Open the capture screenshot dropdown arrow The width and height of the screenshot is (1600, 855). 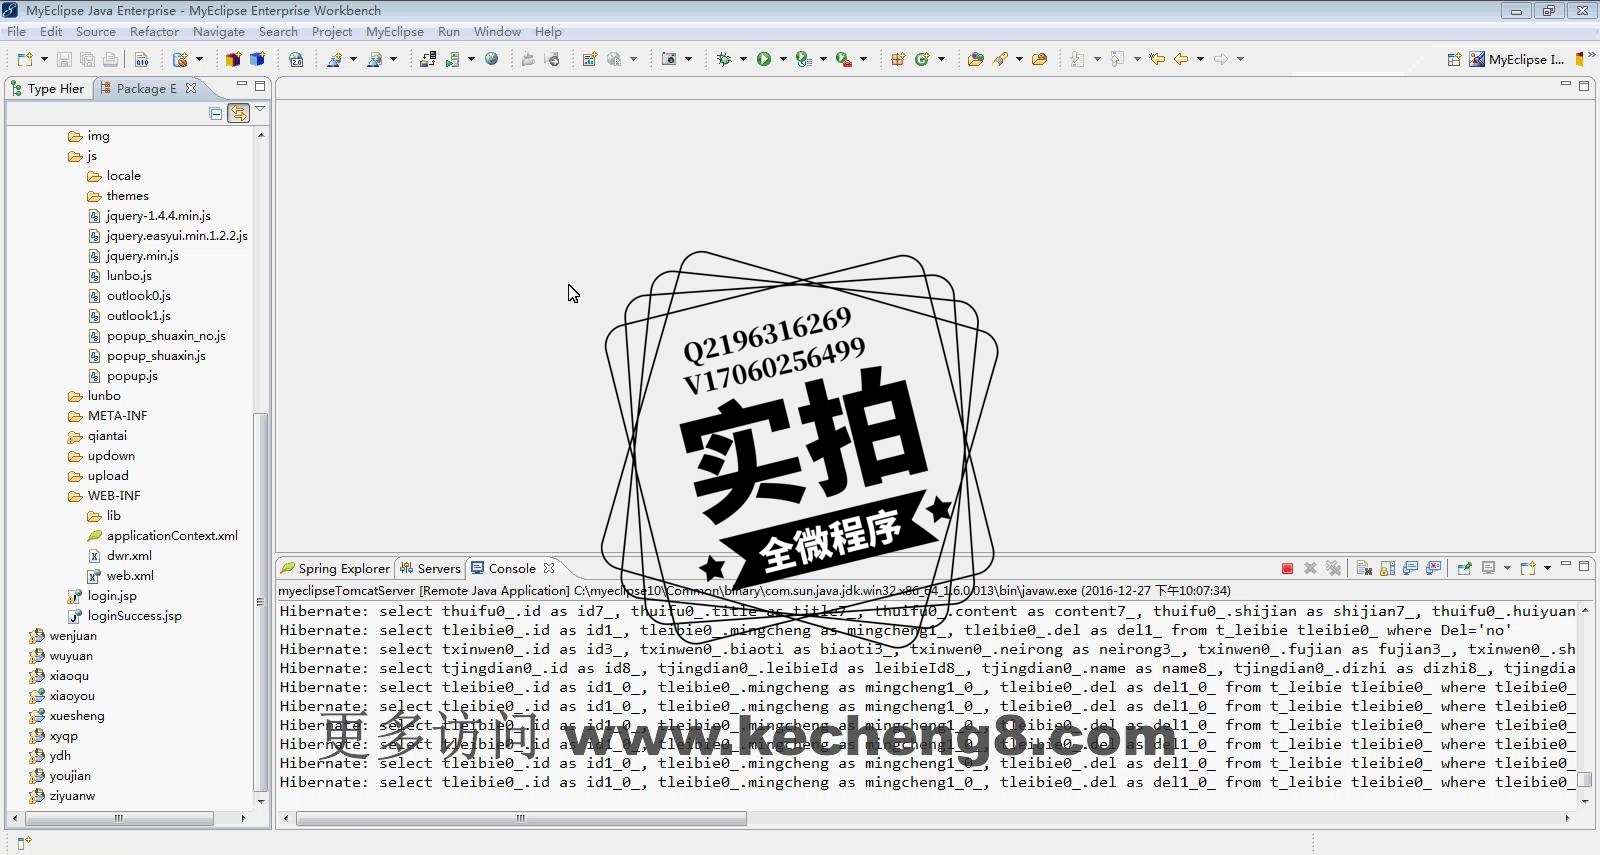688,59
